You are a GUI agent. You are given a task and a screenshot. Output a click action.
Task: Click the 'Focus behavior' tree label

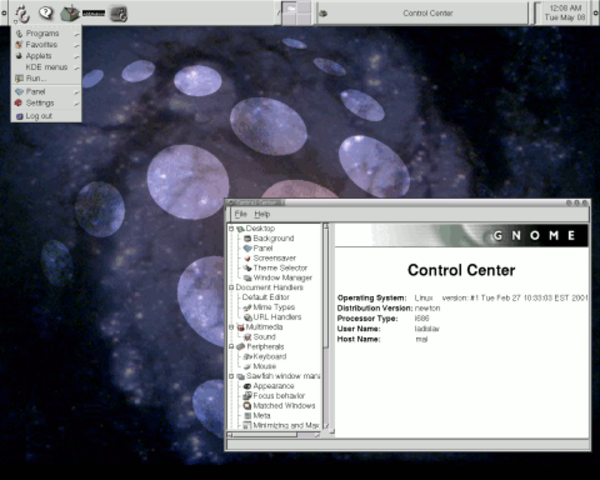click(279, 396)
